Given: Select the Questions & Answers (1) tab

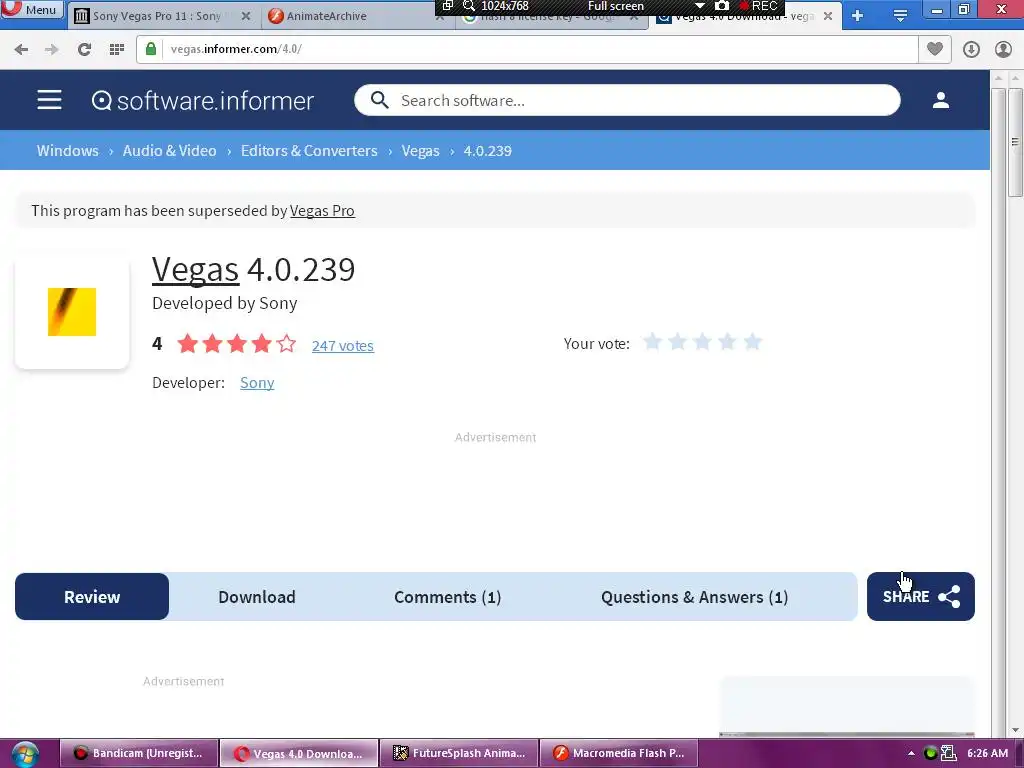Looking at the screenshot, I should pyautogui.click(x=694, y=597).
